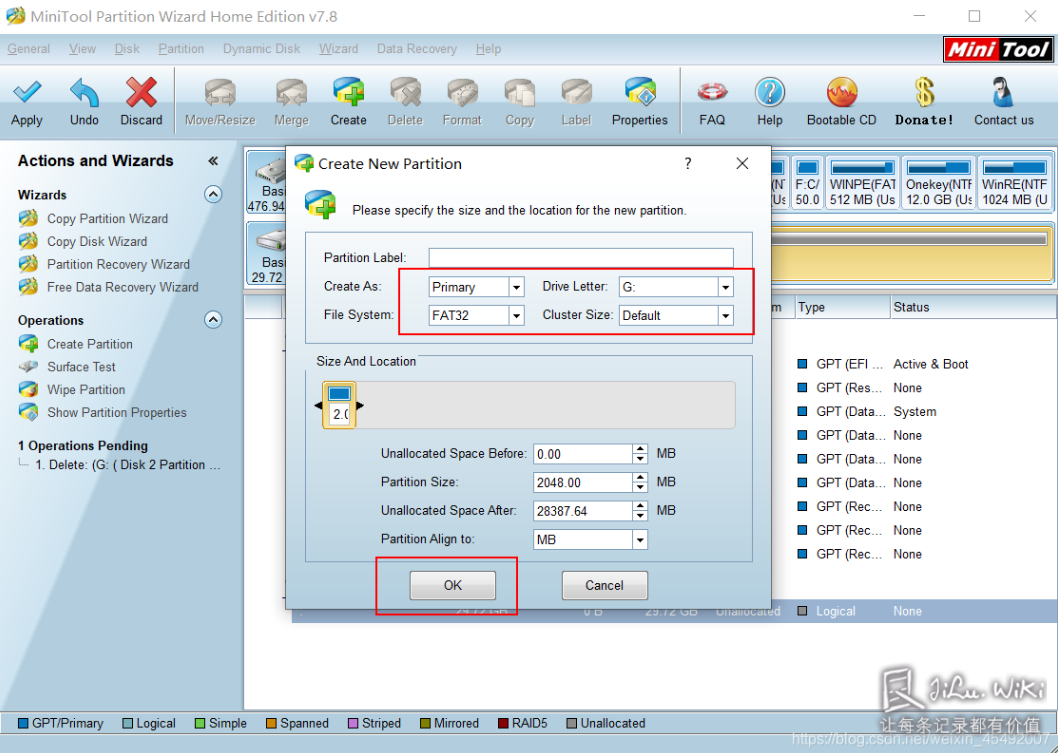Screen dimensions: 1058x753
Task: Click the Format toolbar icon
Action: pyautogui.click(x=462, y=92)
